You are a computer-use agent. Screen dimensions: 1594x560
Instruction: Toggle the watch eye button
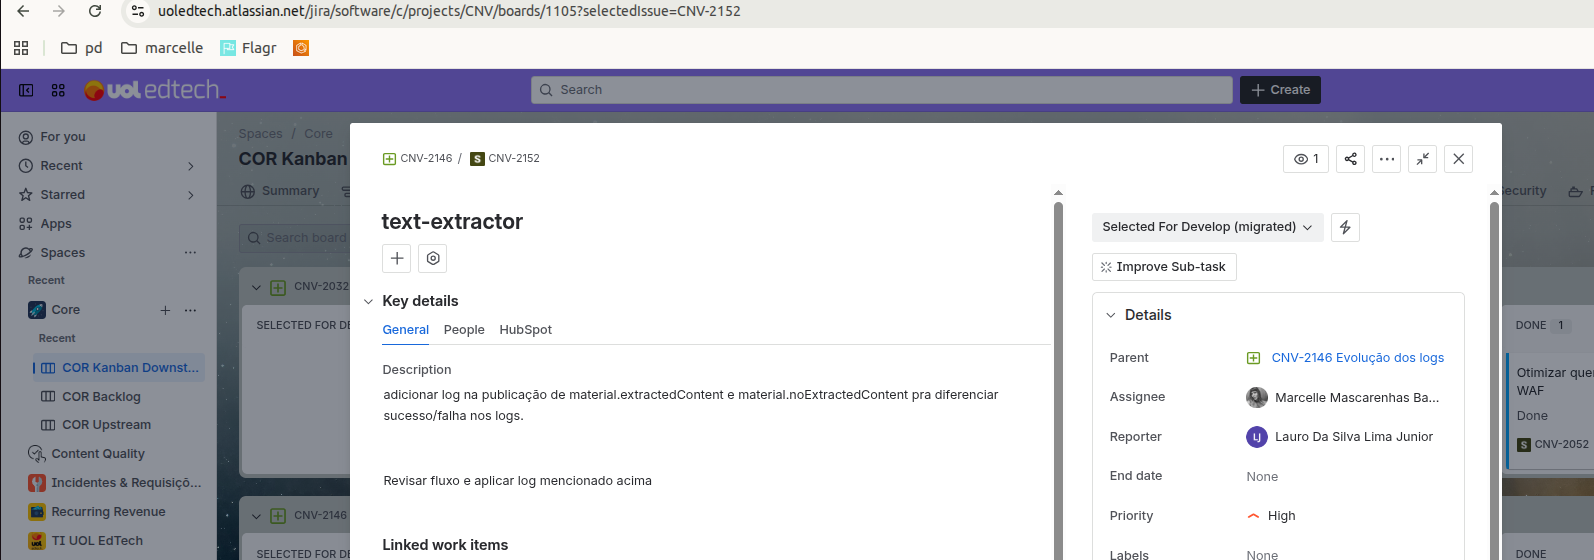[x=1306, y=159]
